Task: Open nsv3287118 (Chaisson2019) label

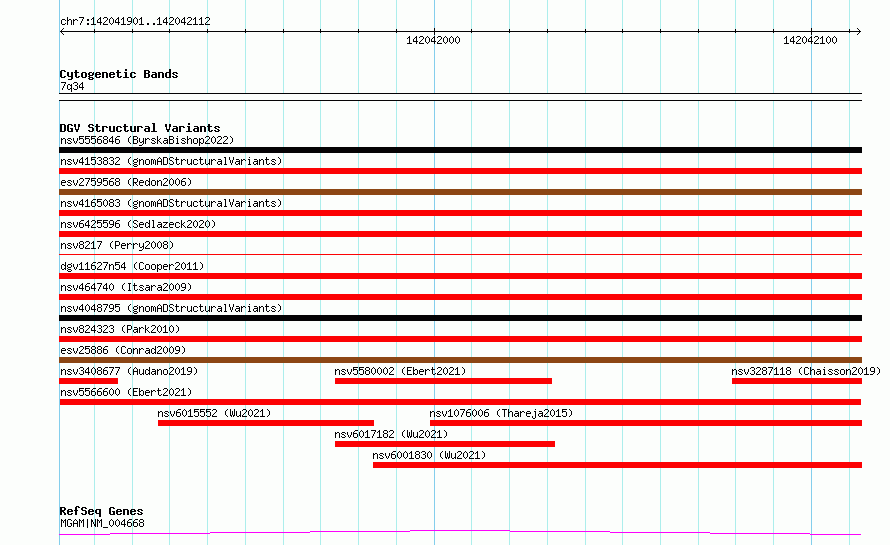Action: click(x=806, y=371)
